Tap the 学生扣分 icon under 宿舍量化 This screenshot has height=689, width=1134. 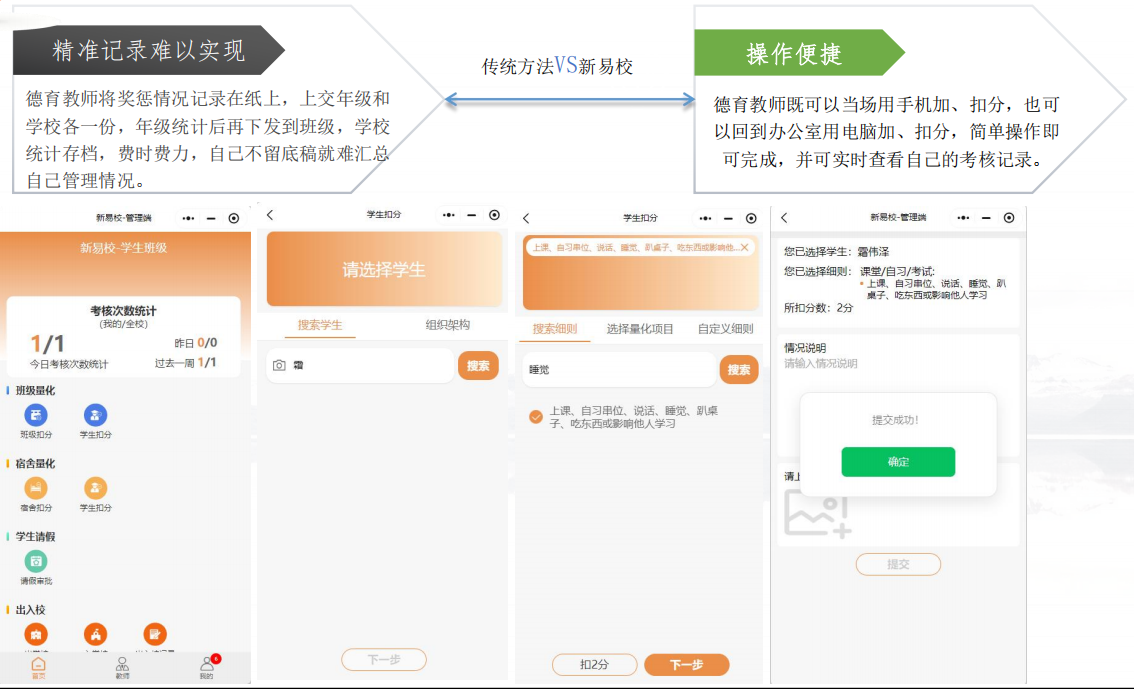pyautogui.click(x=95, y=488)
